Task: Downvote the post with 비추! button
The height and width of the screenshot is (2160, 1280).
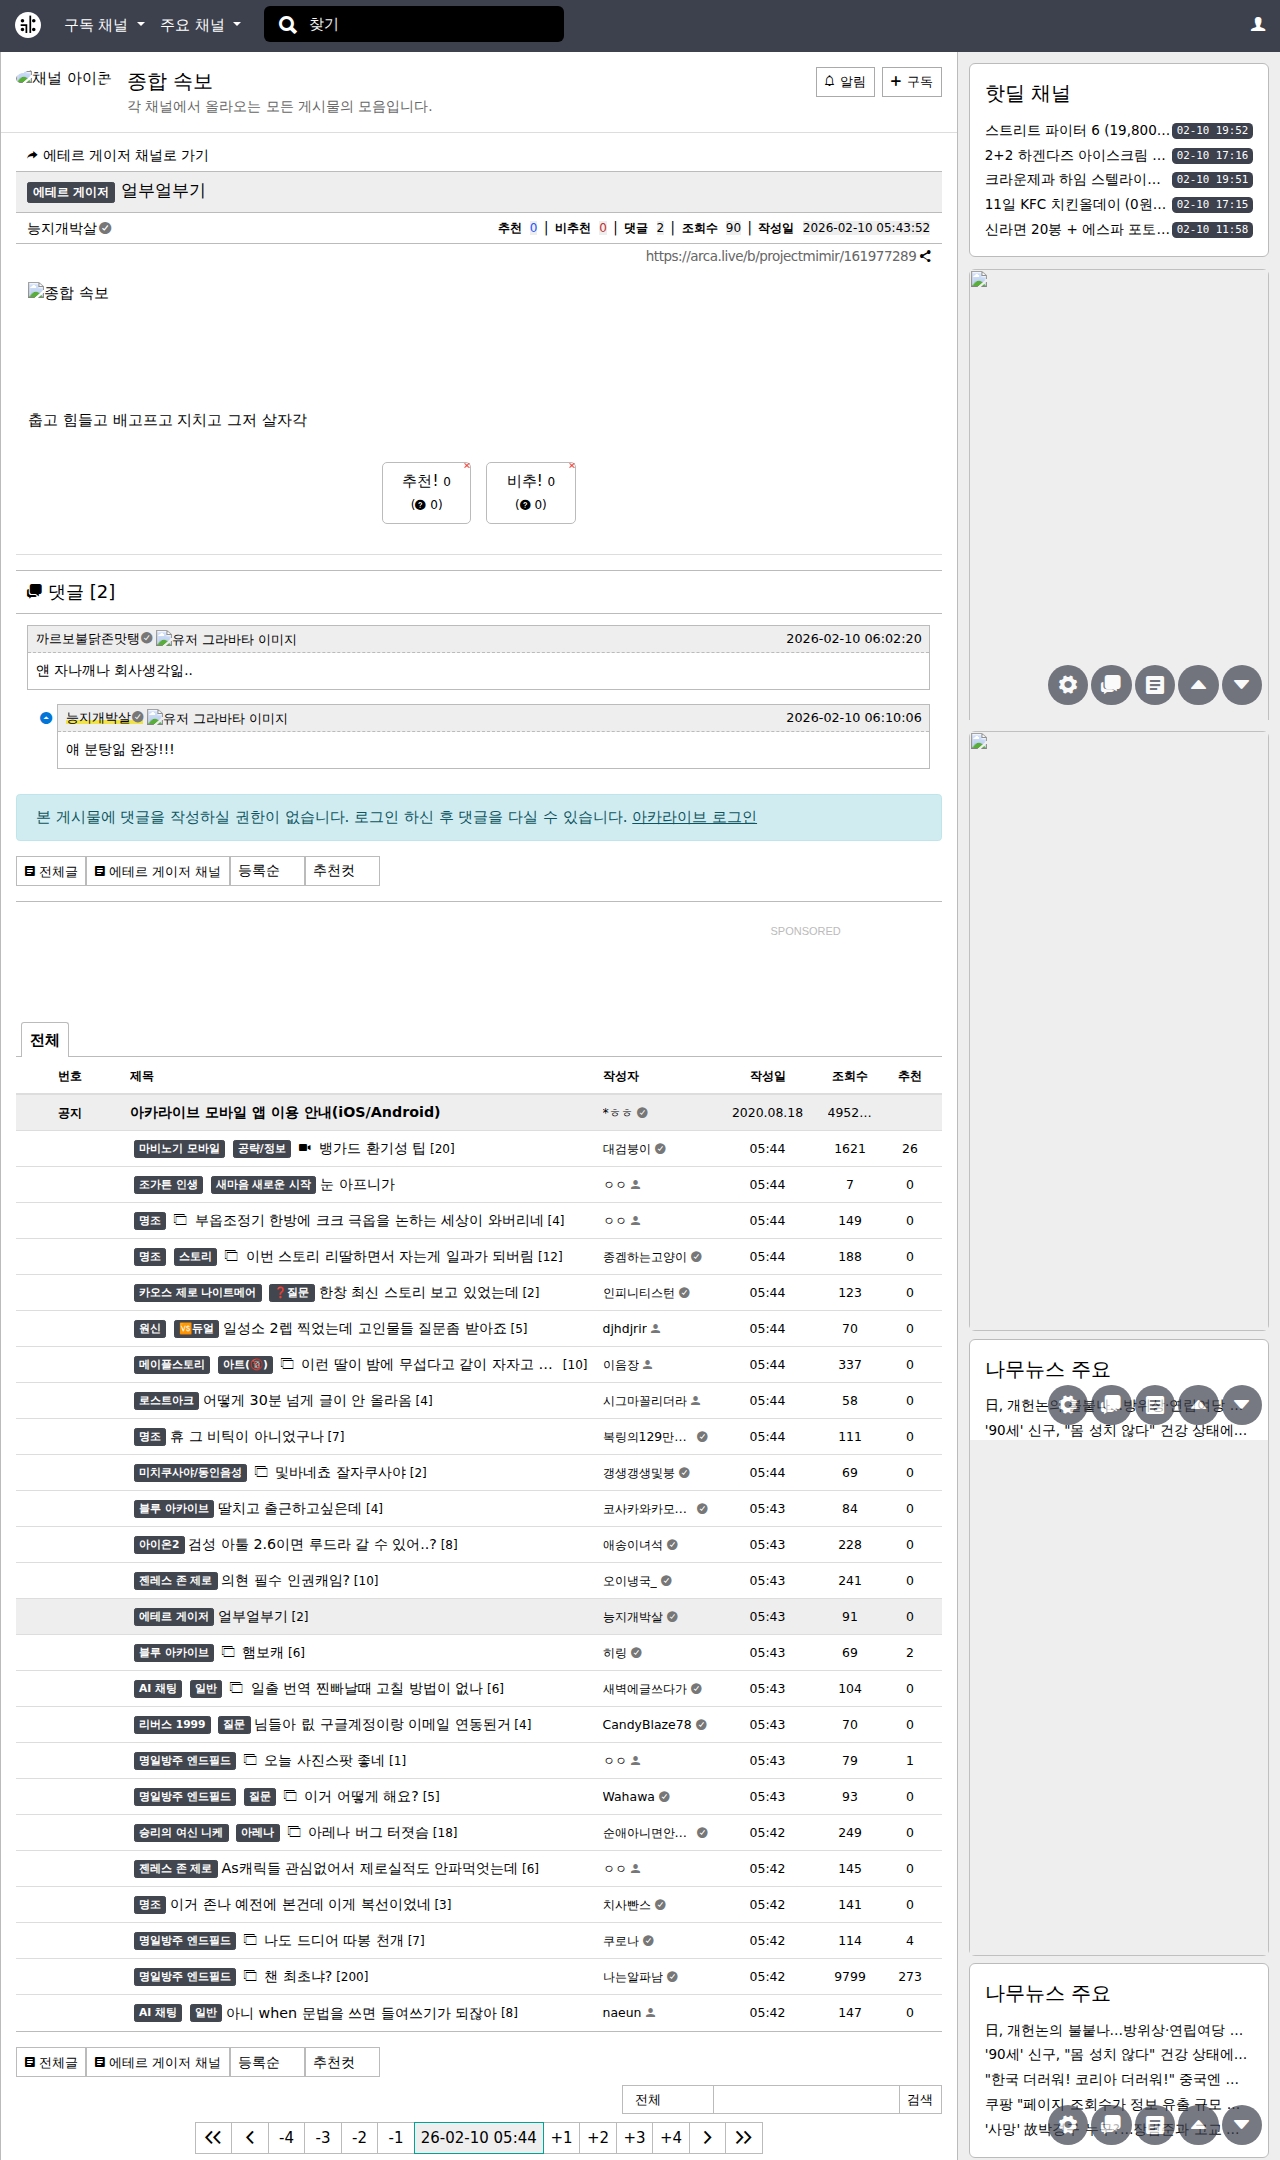Action: pos(530,492)
